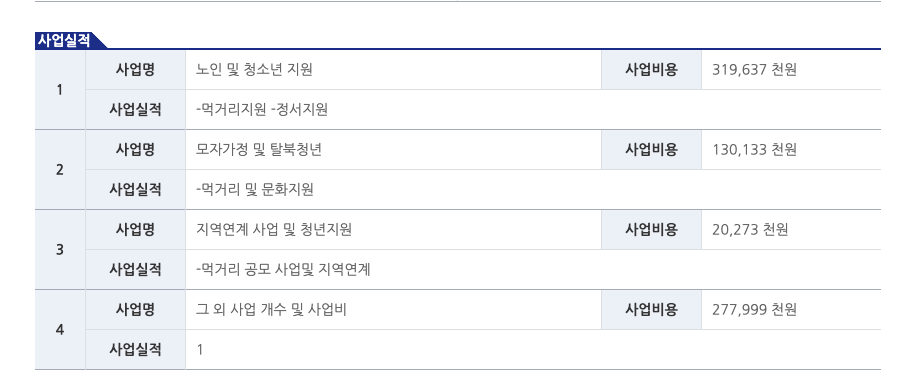This screenshot has height=390, width=914.
Task: Click row number 2 cell
Action: pyautogui.click(x=60, y=170)
